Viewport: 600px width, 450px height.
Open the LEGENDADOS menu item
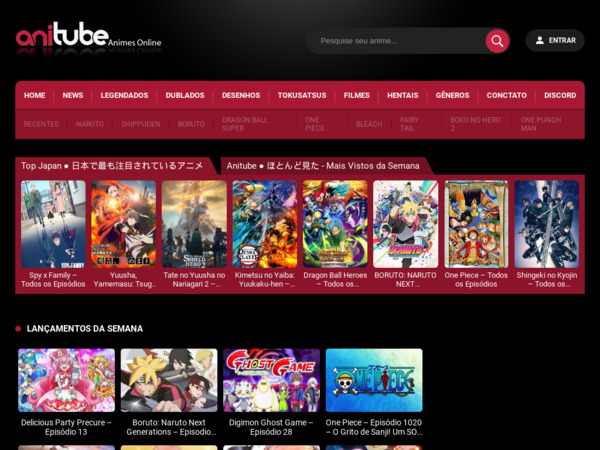pos(124,95)
